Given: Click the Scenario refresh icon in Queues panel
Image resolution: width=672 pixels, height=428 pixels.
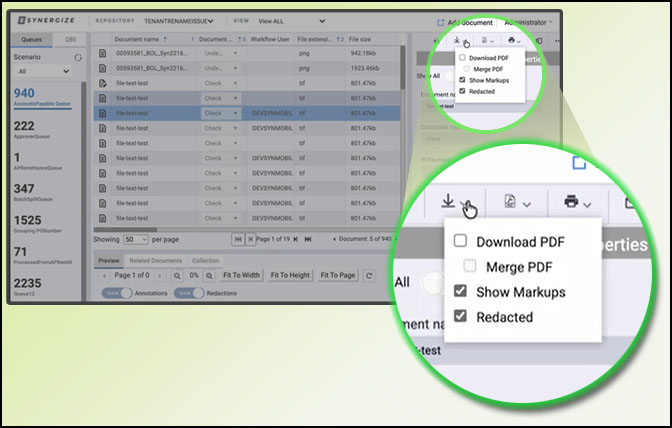Looking at the screenshot, I should click(x=78, y=57).
